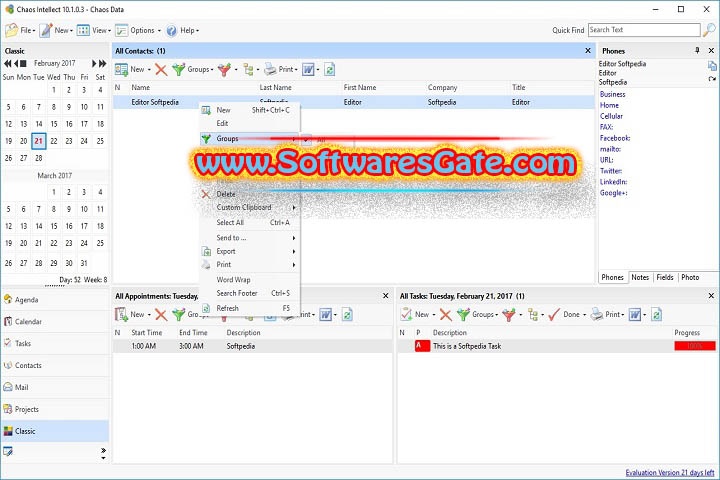Switch to the Fields tab
This screenshot has height=480, width=720.
tap(664, 277)
